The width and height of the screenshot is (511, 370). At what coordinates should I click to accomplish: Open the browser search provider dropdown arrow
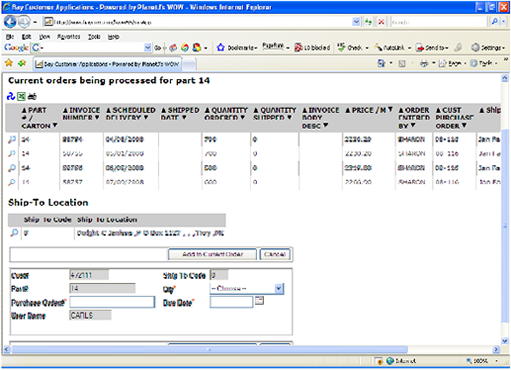coord(504,22)
